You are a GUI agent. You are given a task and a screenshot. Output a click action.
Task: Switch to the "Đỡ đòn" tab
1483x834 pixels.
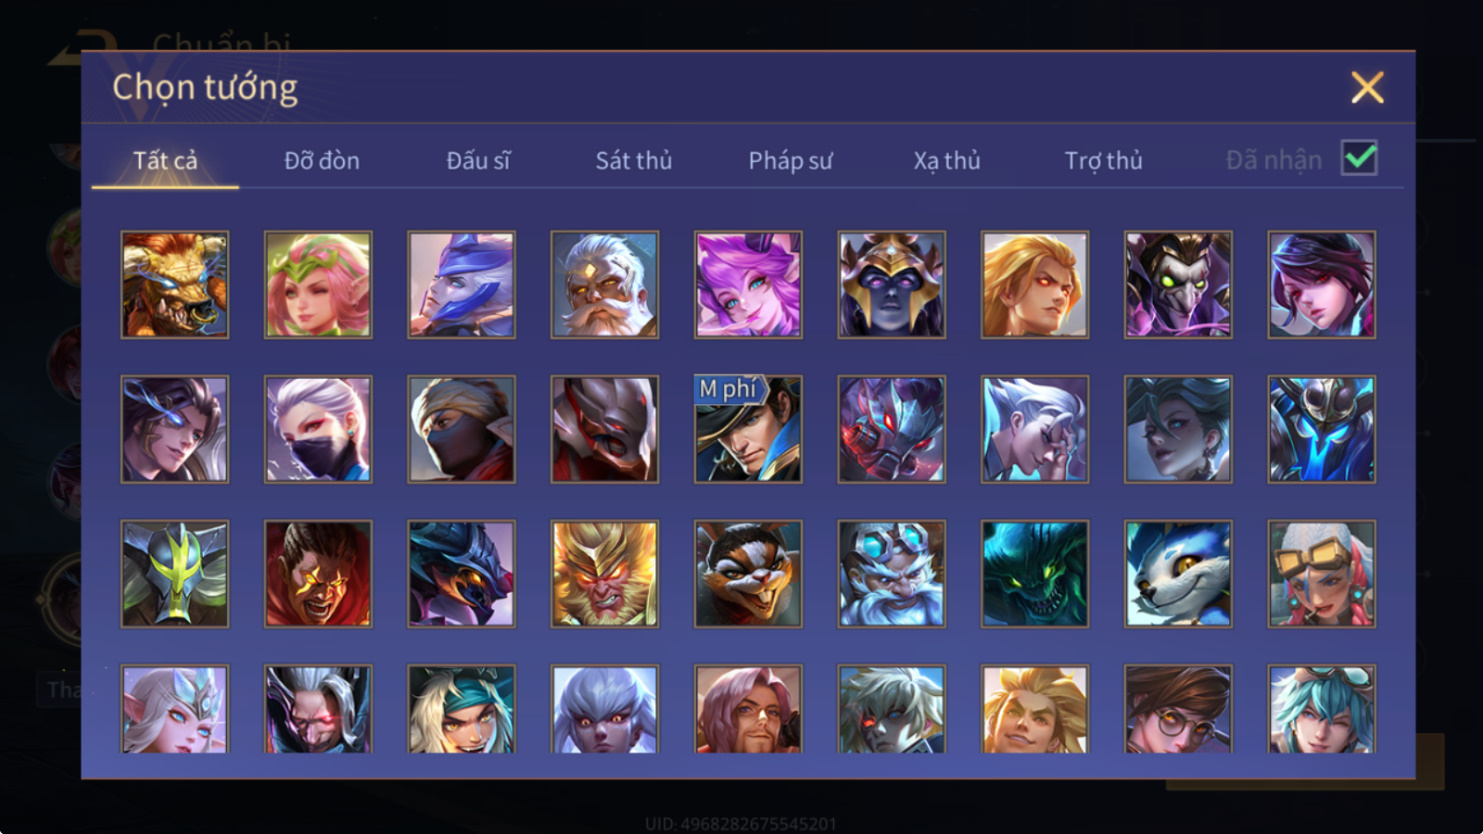[322, 160]
